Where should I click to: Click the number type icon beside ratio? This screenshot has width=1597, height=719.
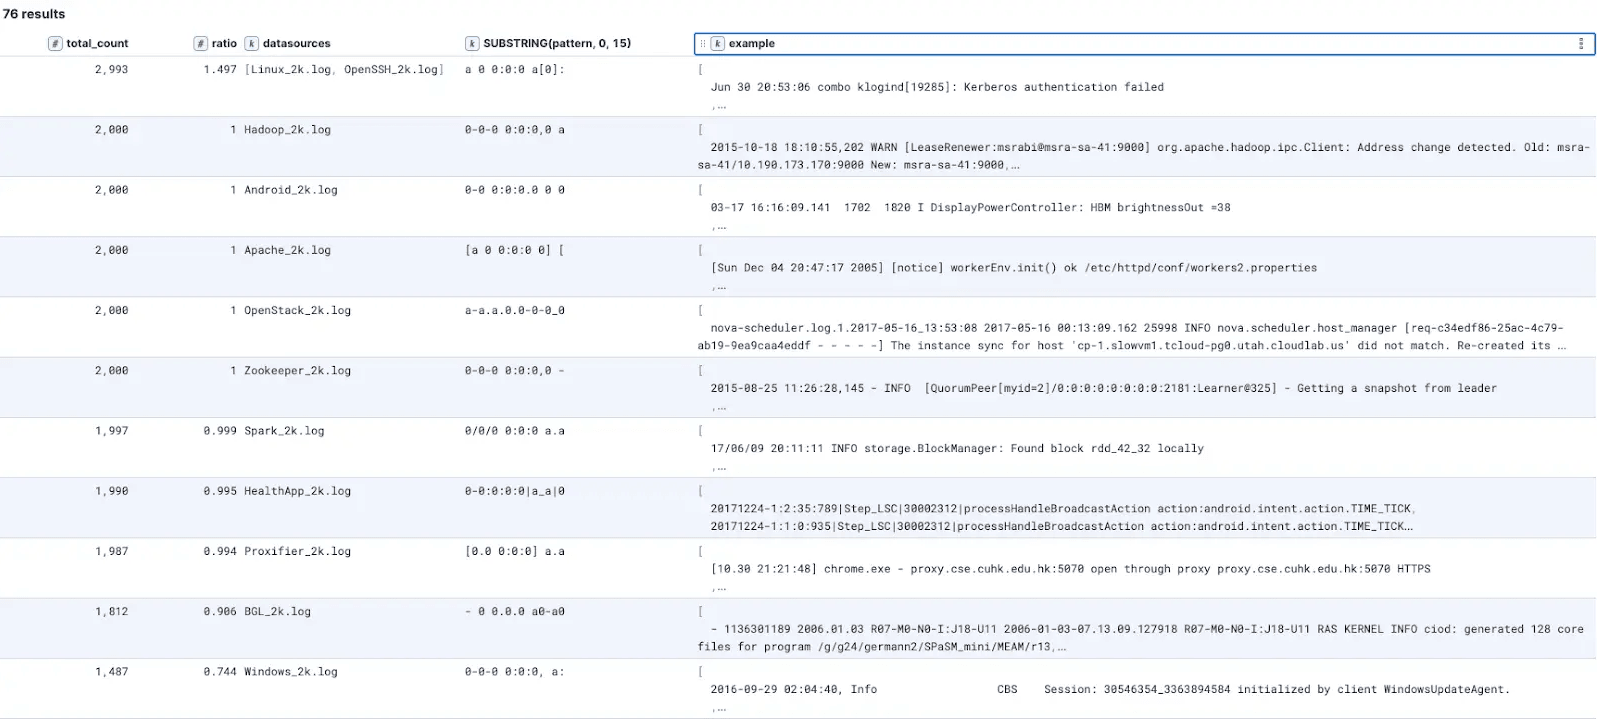coord(201,44)
